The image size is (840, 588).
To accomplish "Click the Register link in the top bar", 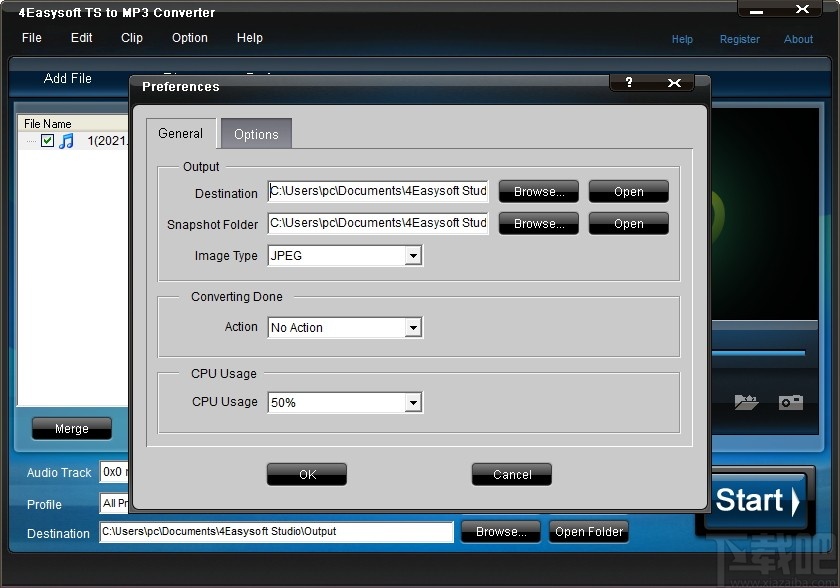I will [x=740, y=39].
